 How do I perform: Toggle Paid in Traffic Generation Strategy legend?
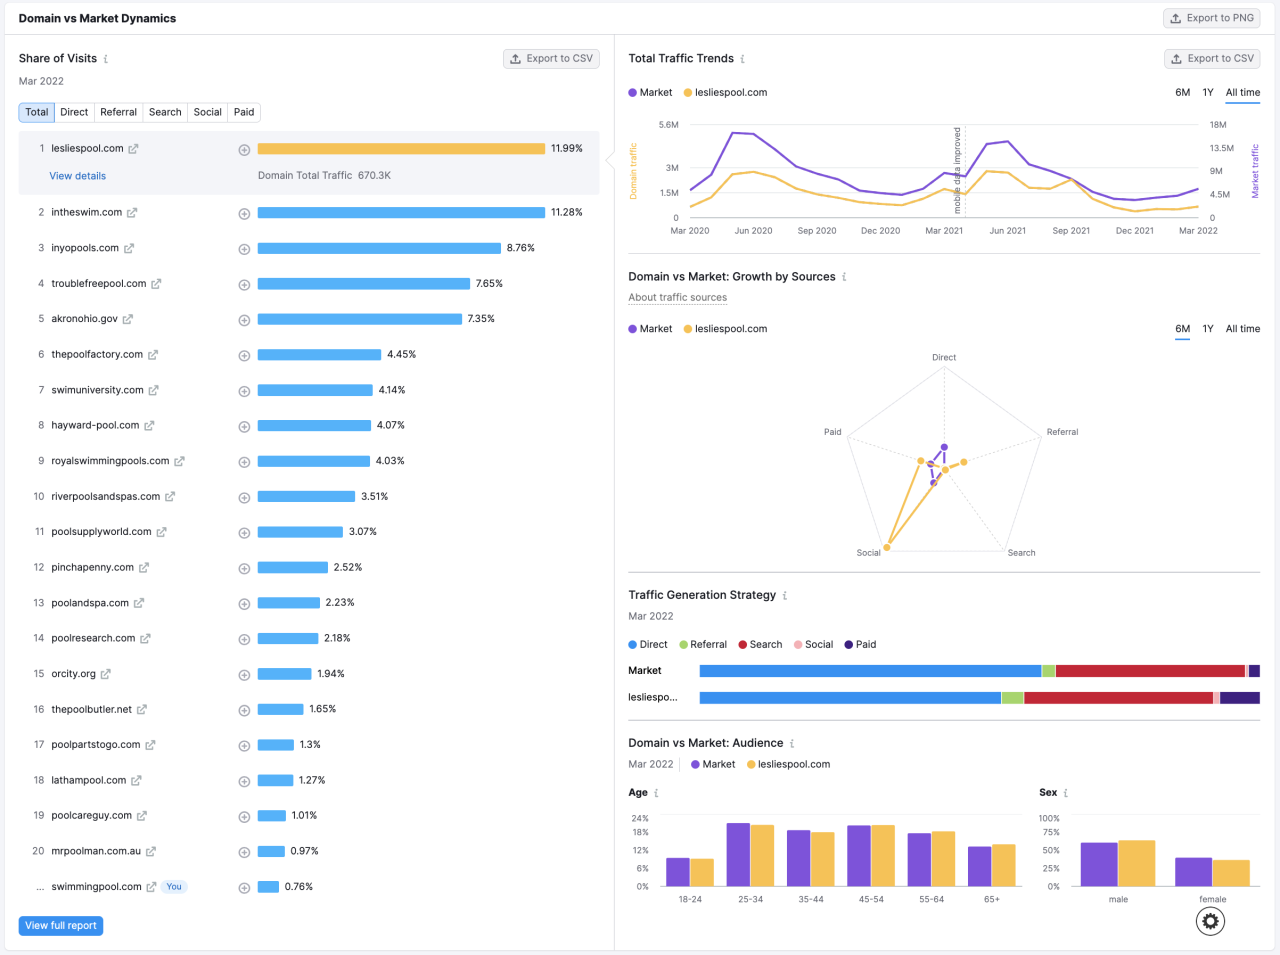(860, 645)
